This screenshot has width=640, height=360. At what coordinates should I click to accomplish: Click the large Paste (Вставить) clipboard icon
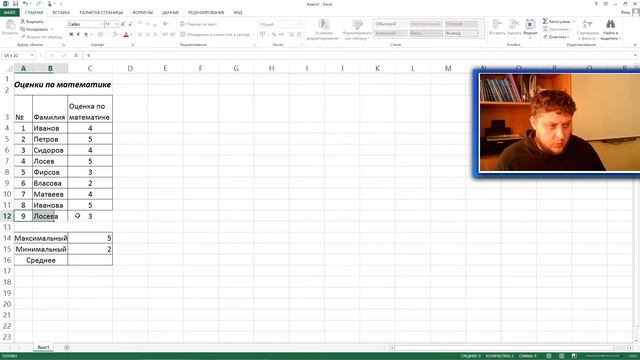click(x=10, y=25)
